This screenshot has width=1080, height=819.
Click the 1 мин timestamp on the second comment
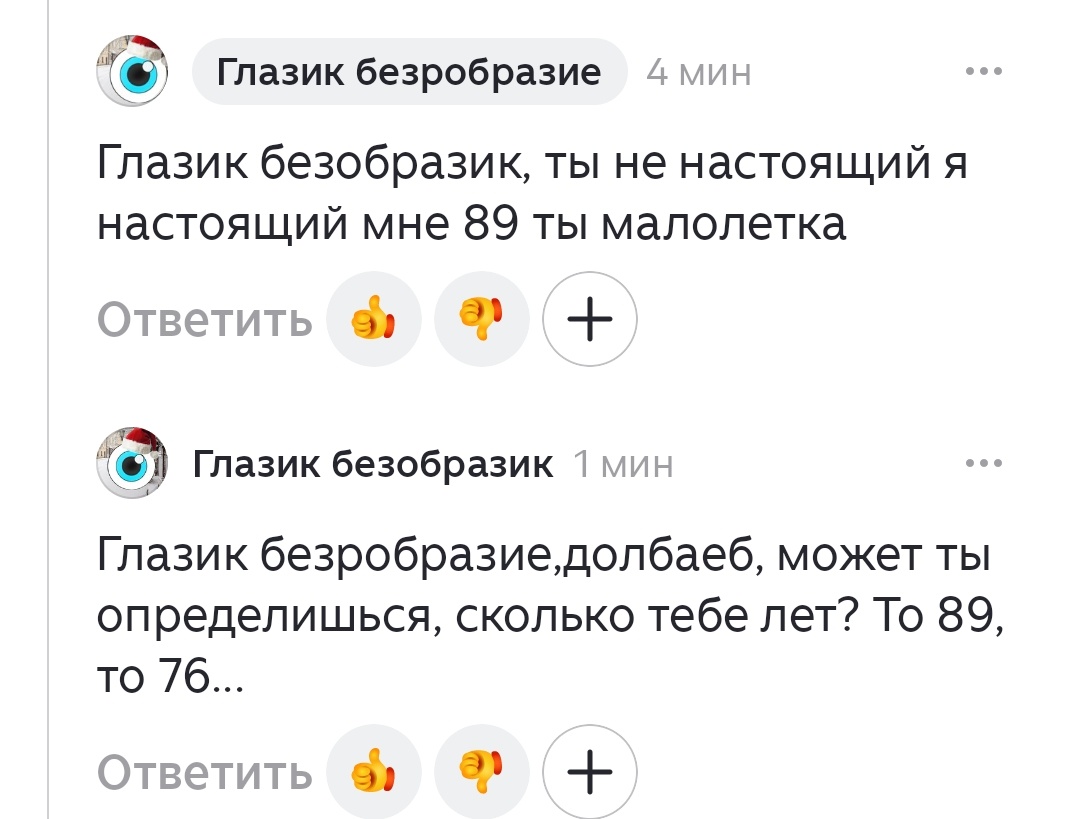click(x=623, y=463)
